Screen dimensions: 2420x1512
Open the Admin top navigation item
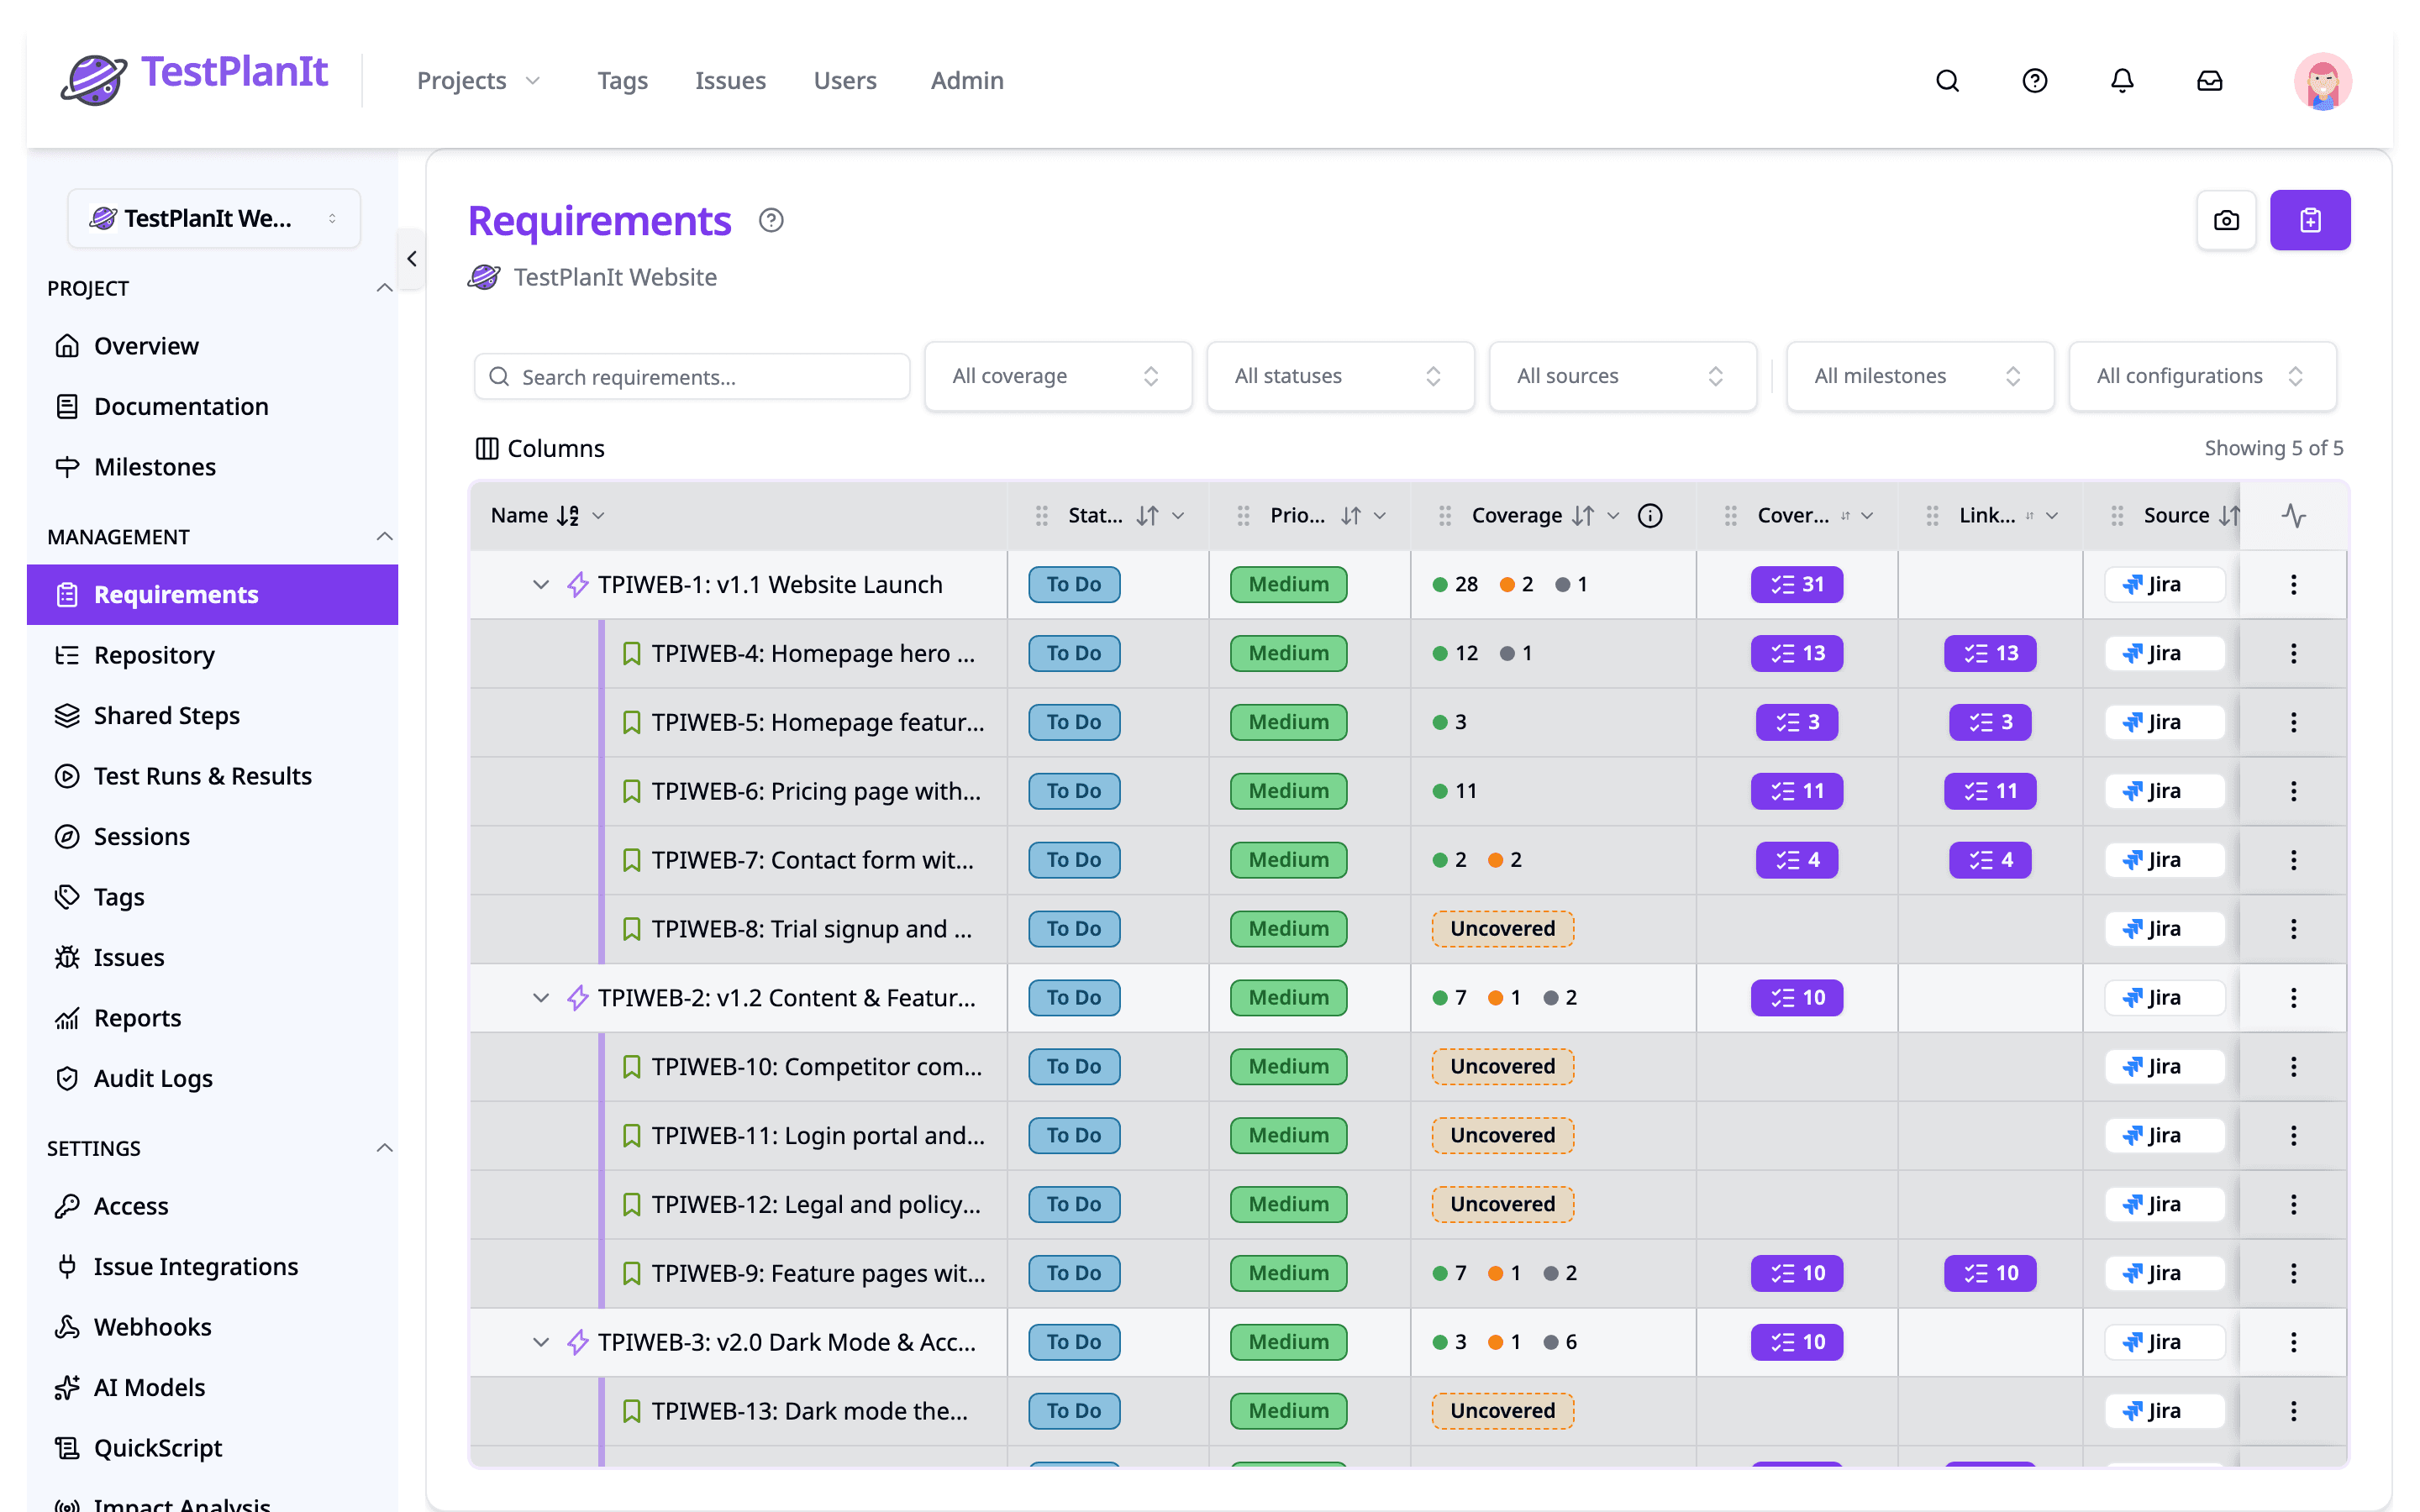coord(967,81)
